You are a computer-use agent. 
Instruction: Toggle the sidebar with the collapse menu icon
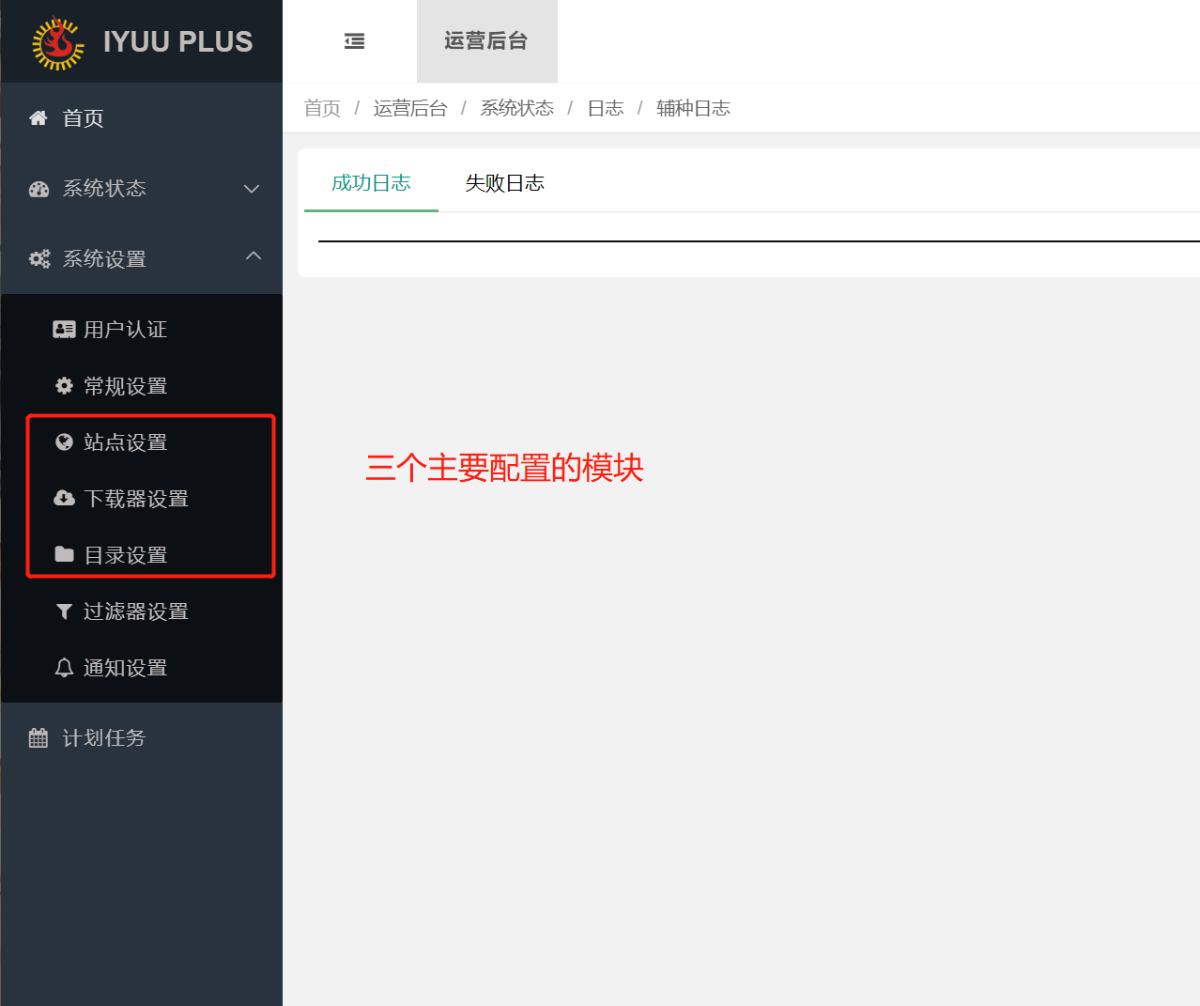click(x=353, y=40)
